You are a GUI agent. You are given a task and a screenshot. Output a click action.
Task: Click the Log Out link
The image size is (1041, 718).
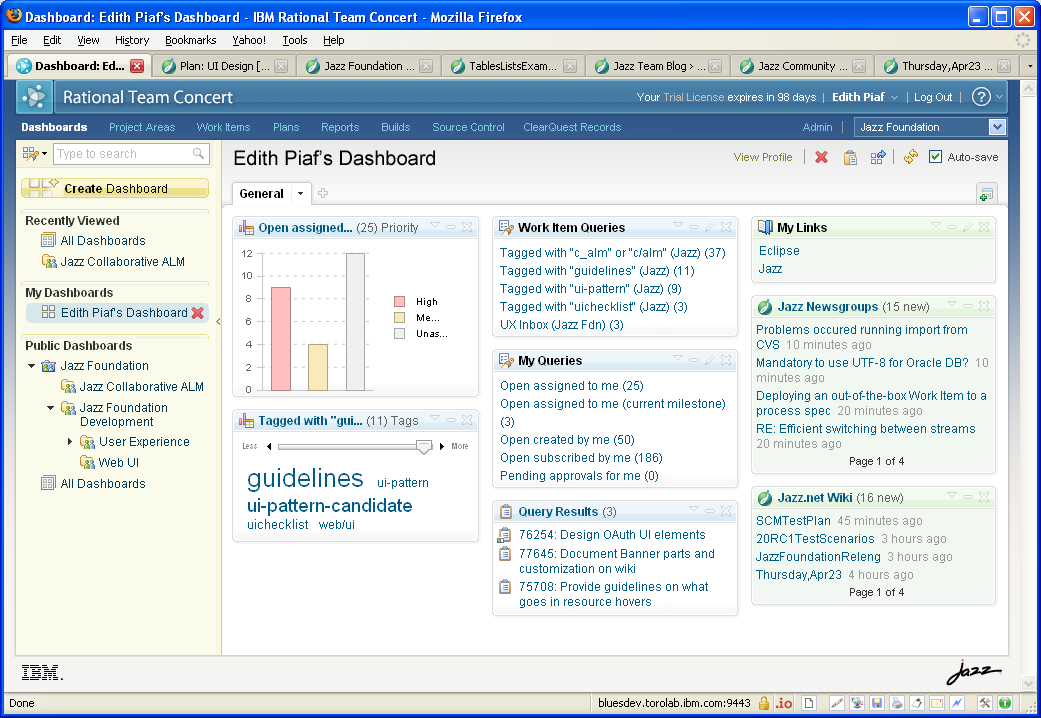point(933,97)
